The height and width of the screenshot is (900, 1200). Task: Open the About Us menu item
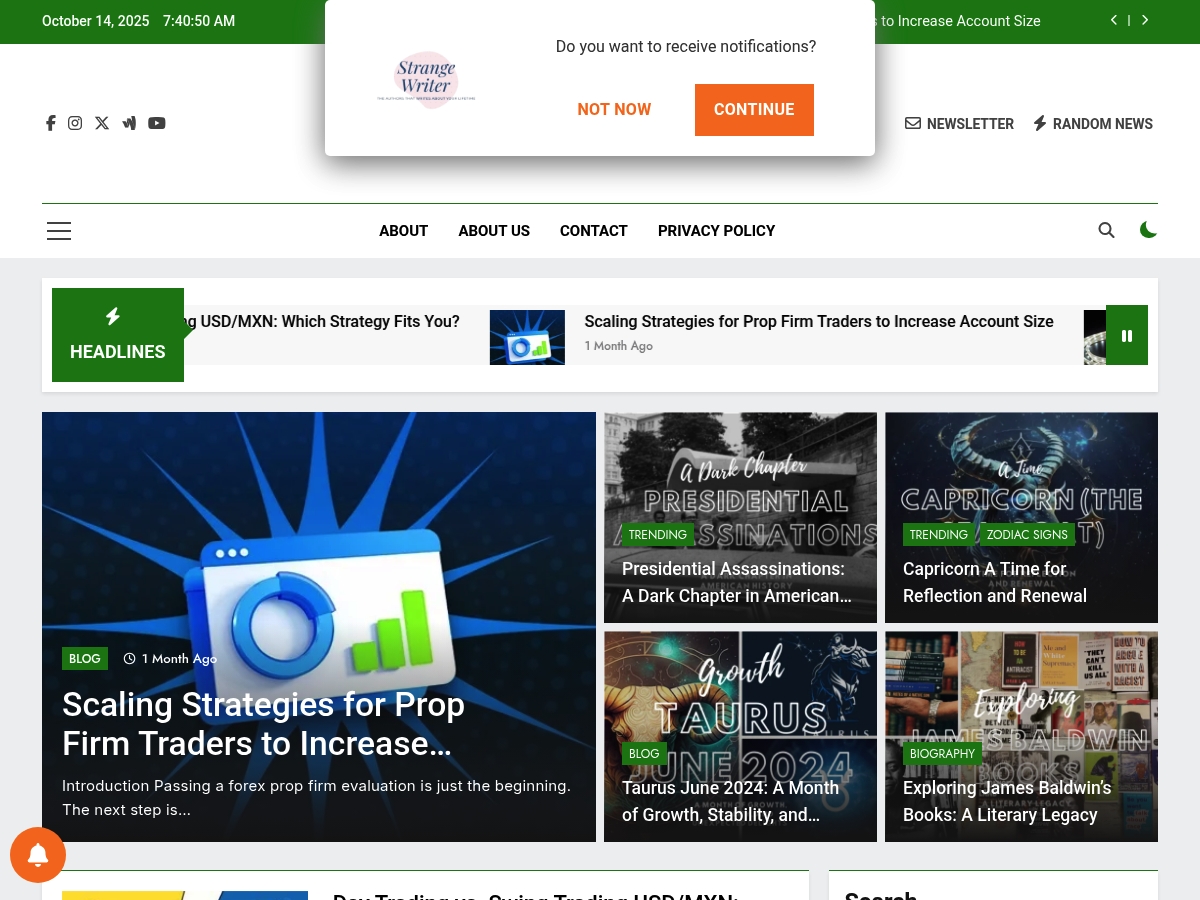click(x=494, y=231)
